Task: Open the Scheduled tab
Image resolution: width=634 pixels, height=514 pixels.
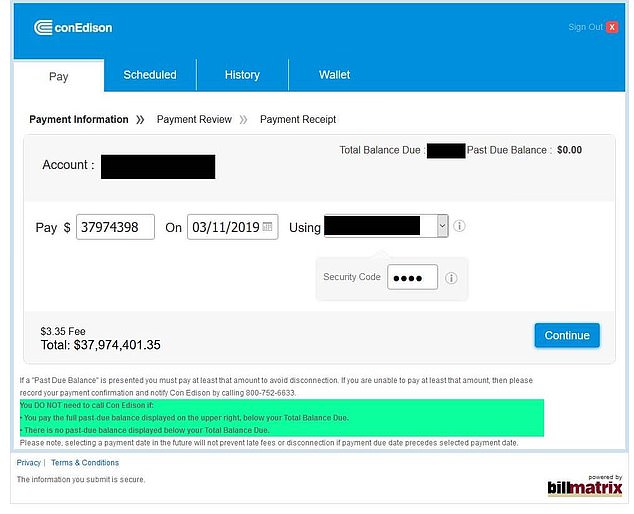Action: [x=150, y=75]
